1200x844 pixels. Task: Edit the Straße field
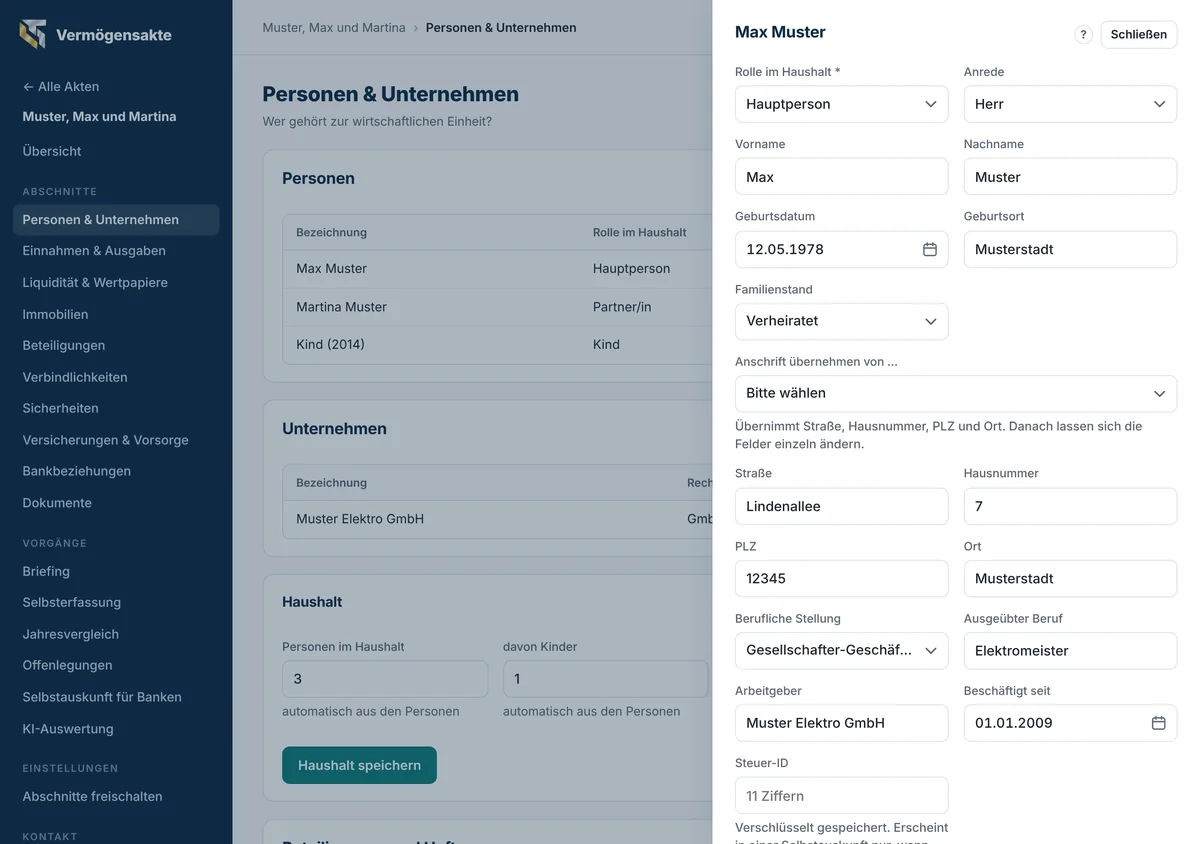click(841, 506)
